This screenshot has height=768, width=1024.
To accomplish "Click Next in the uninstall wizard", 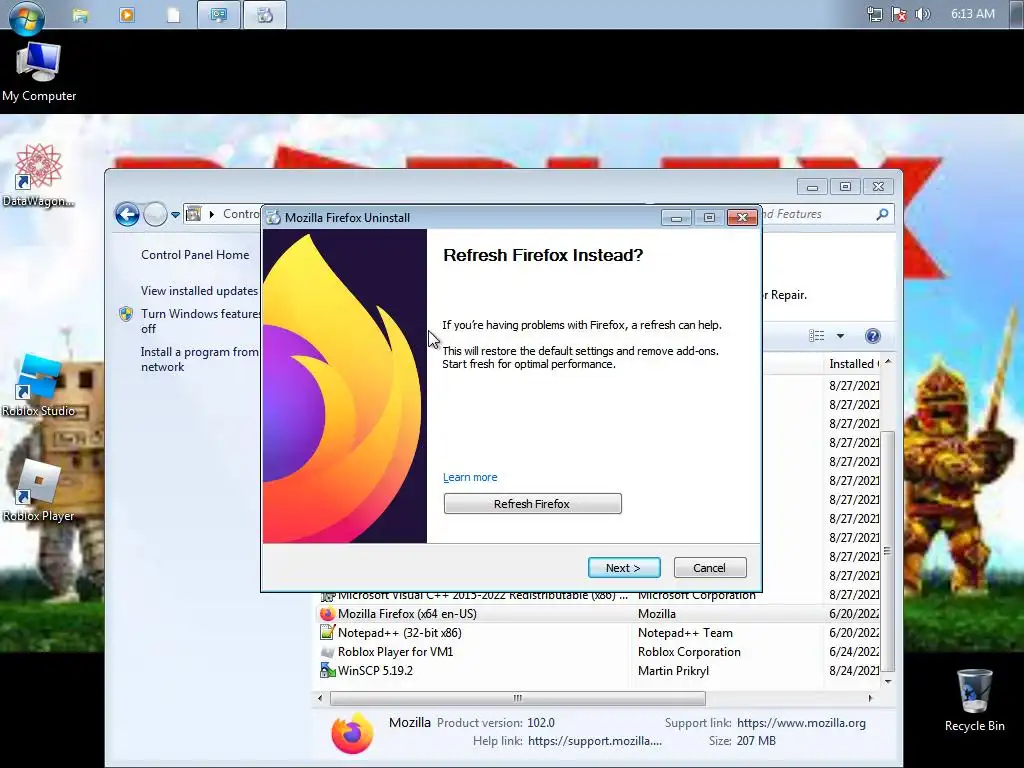I will coord(624,568).
